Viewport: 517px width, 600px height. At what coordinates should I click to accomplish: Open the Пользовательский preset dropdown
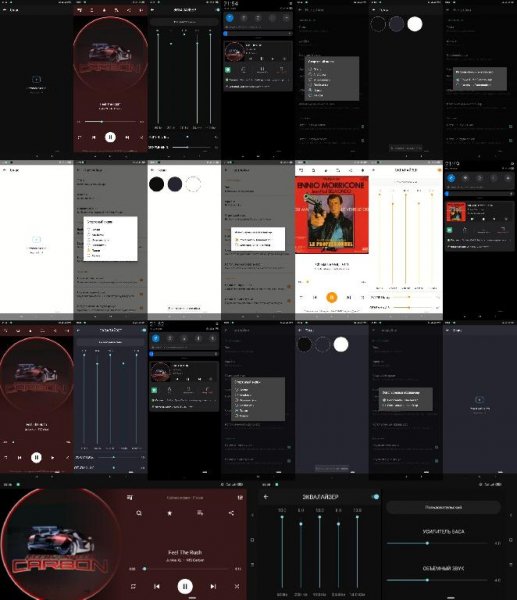(444, 507)
